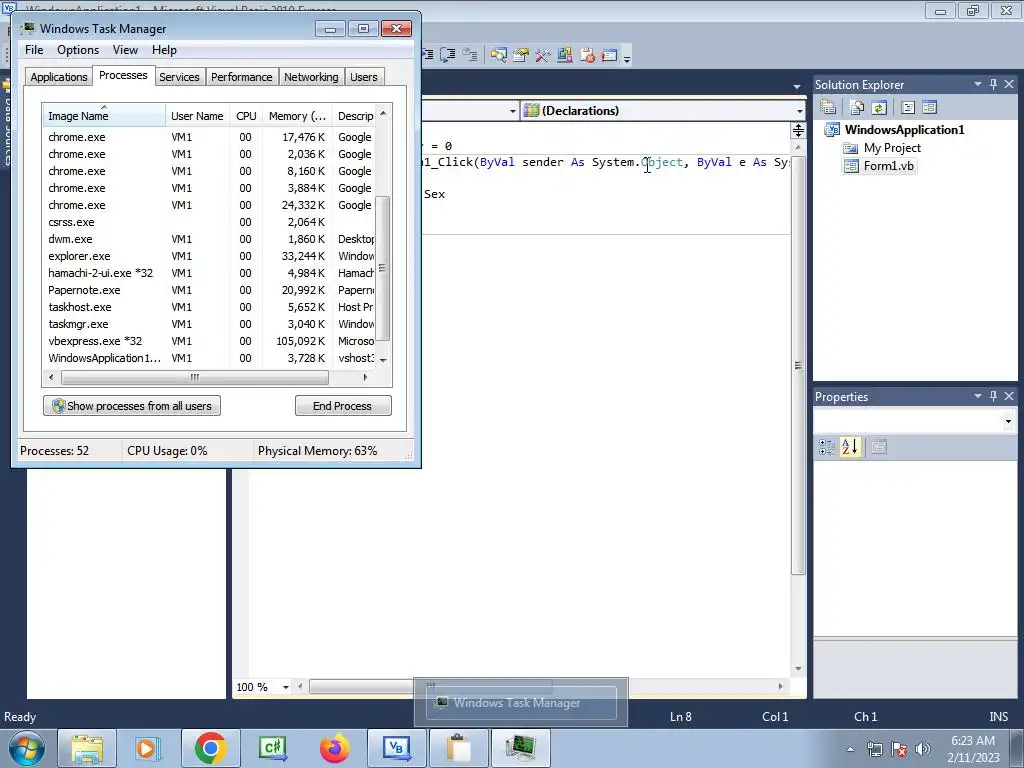Select vbexpress.exe *32 process row
This screenshot has width=1024, height=768.
[x=209, y=341]
